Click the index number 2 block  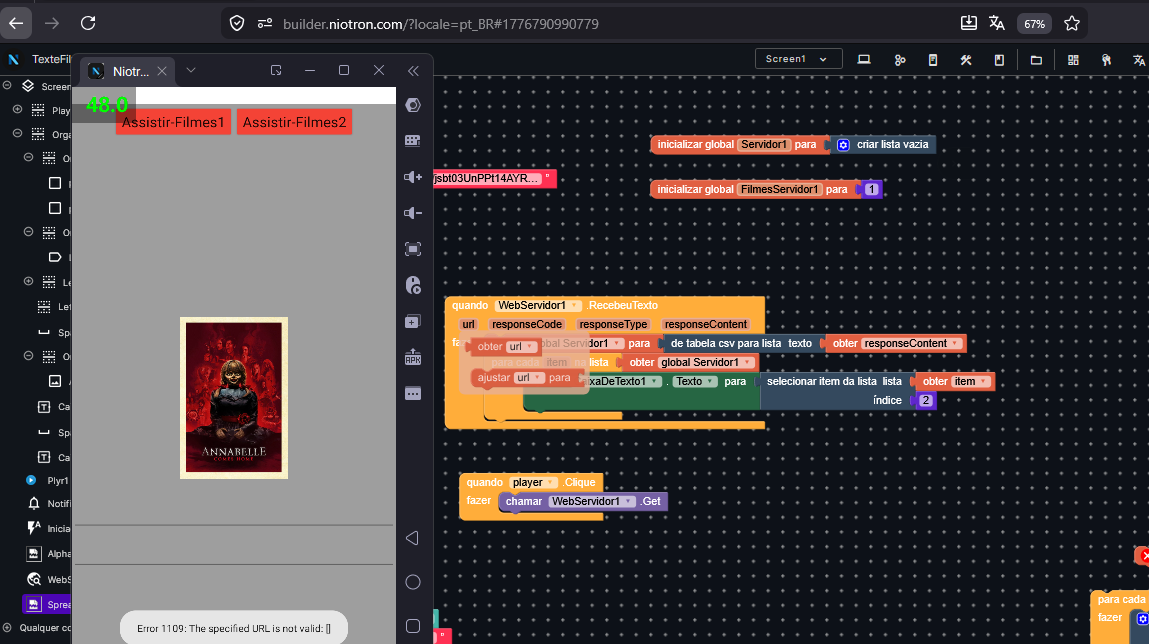[926, 400]
